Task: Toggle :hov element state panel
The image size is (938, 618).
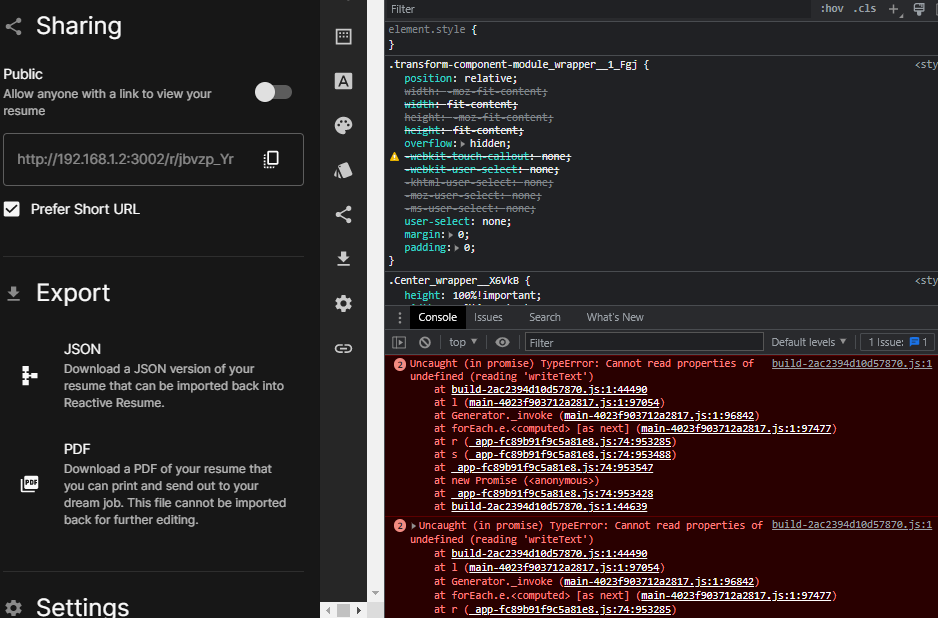Action: coord(832,8)
